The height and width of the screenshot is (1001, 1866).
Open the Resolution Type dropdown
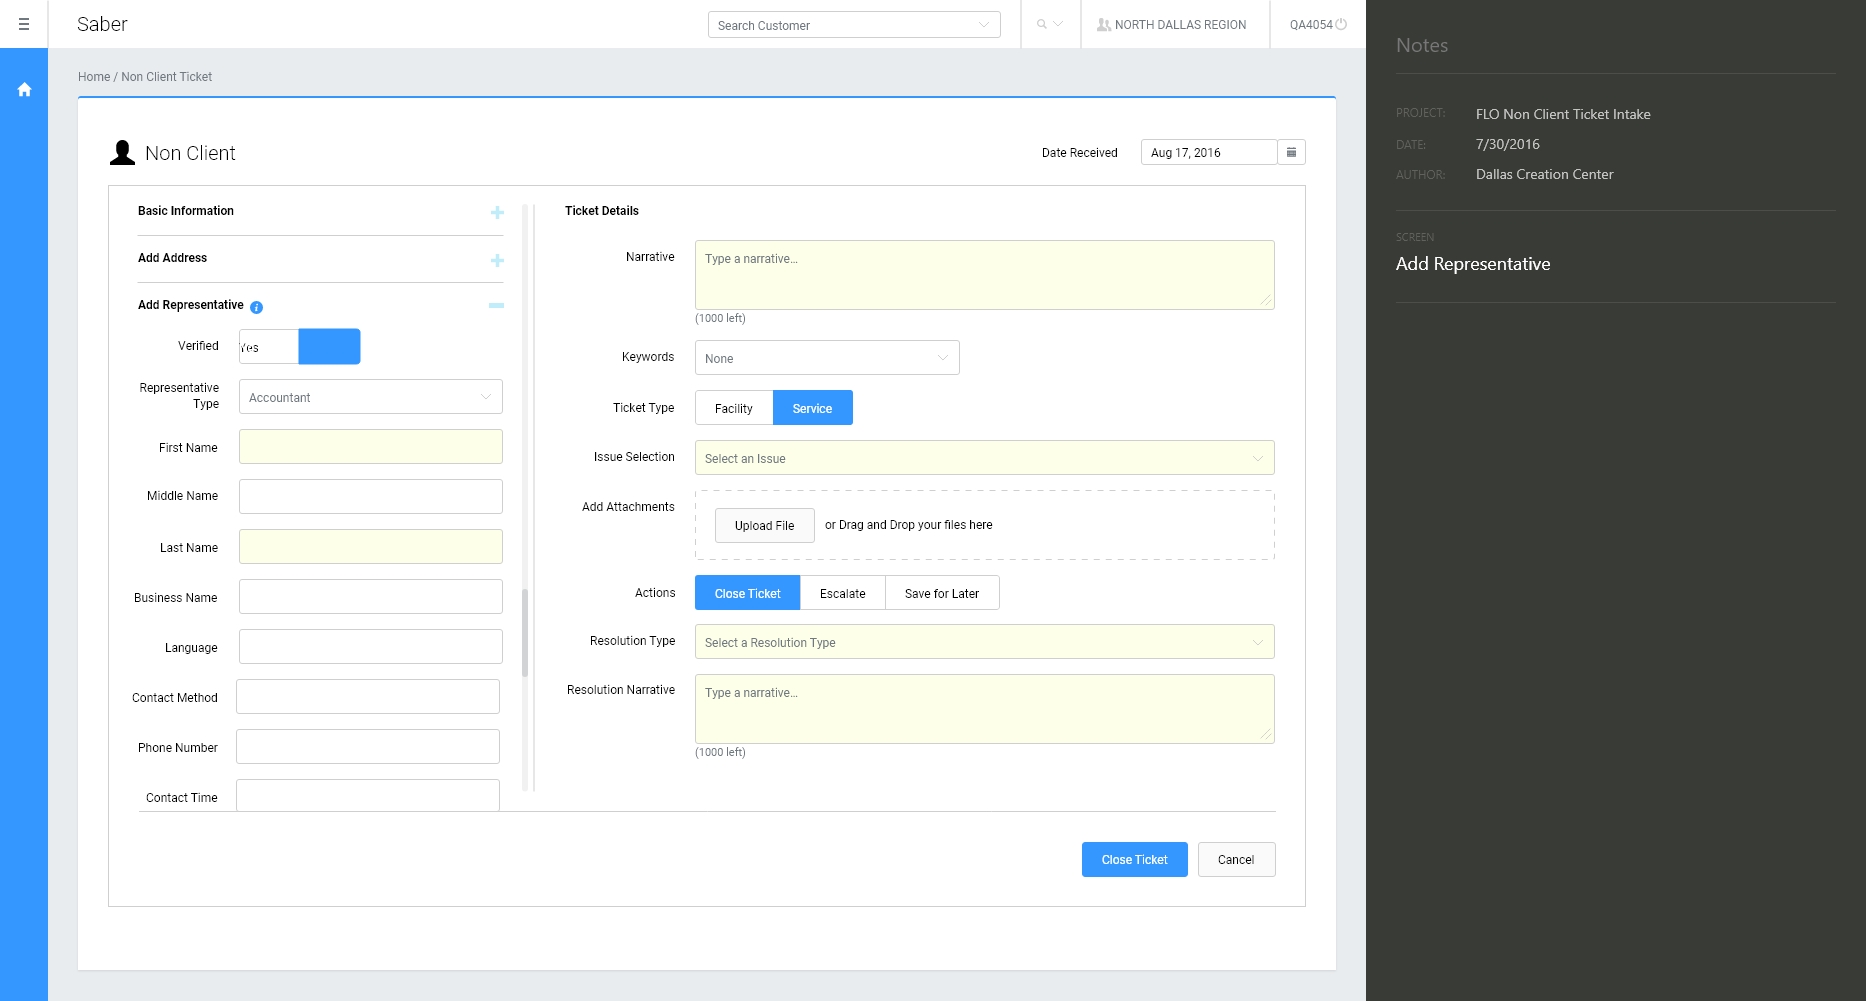point(985,642)
